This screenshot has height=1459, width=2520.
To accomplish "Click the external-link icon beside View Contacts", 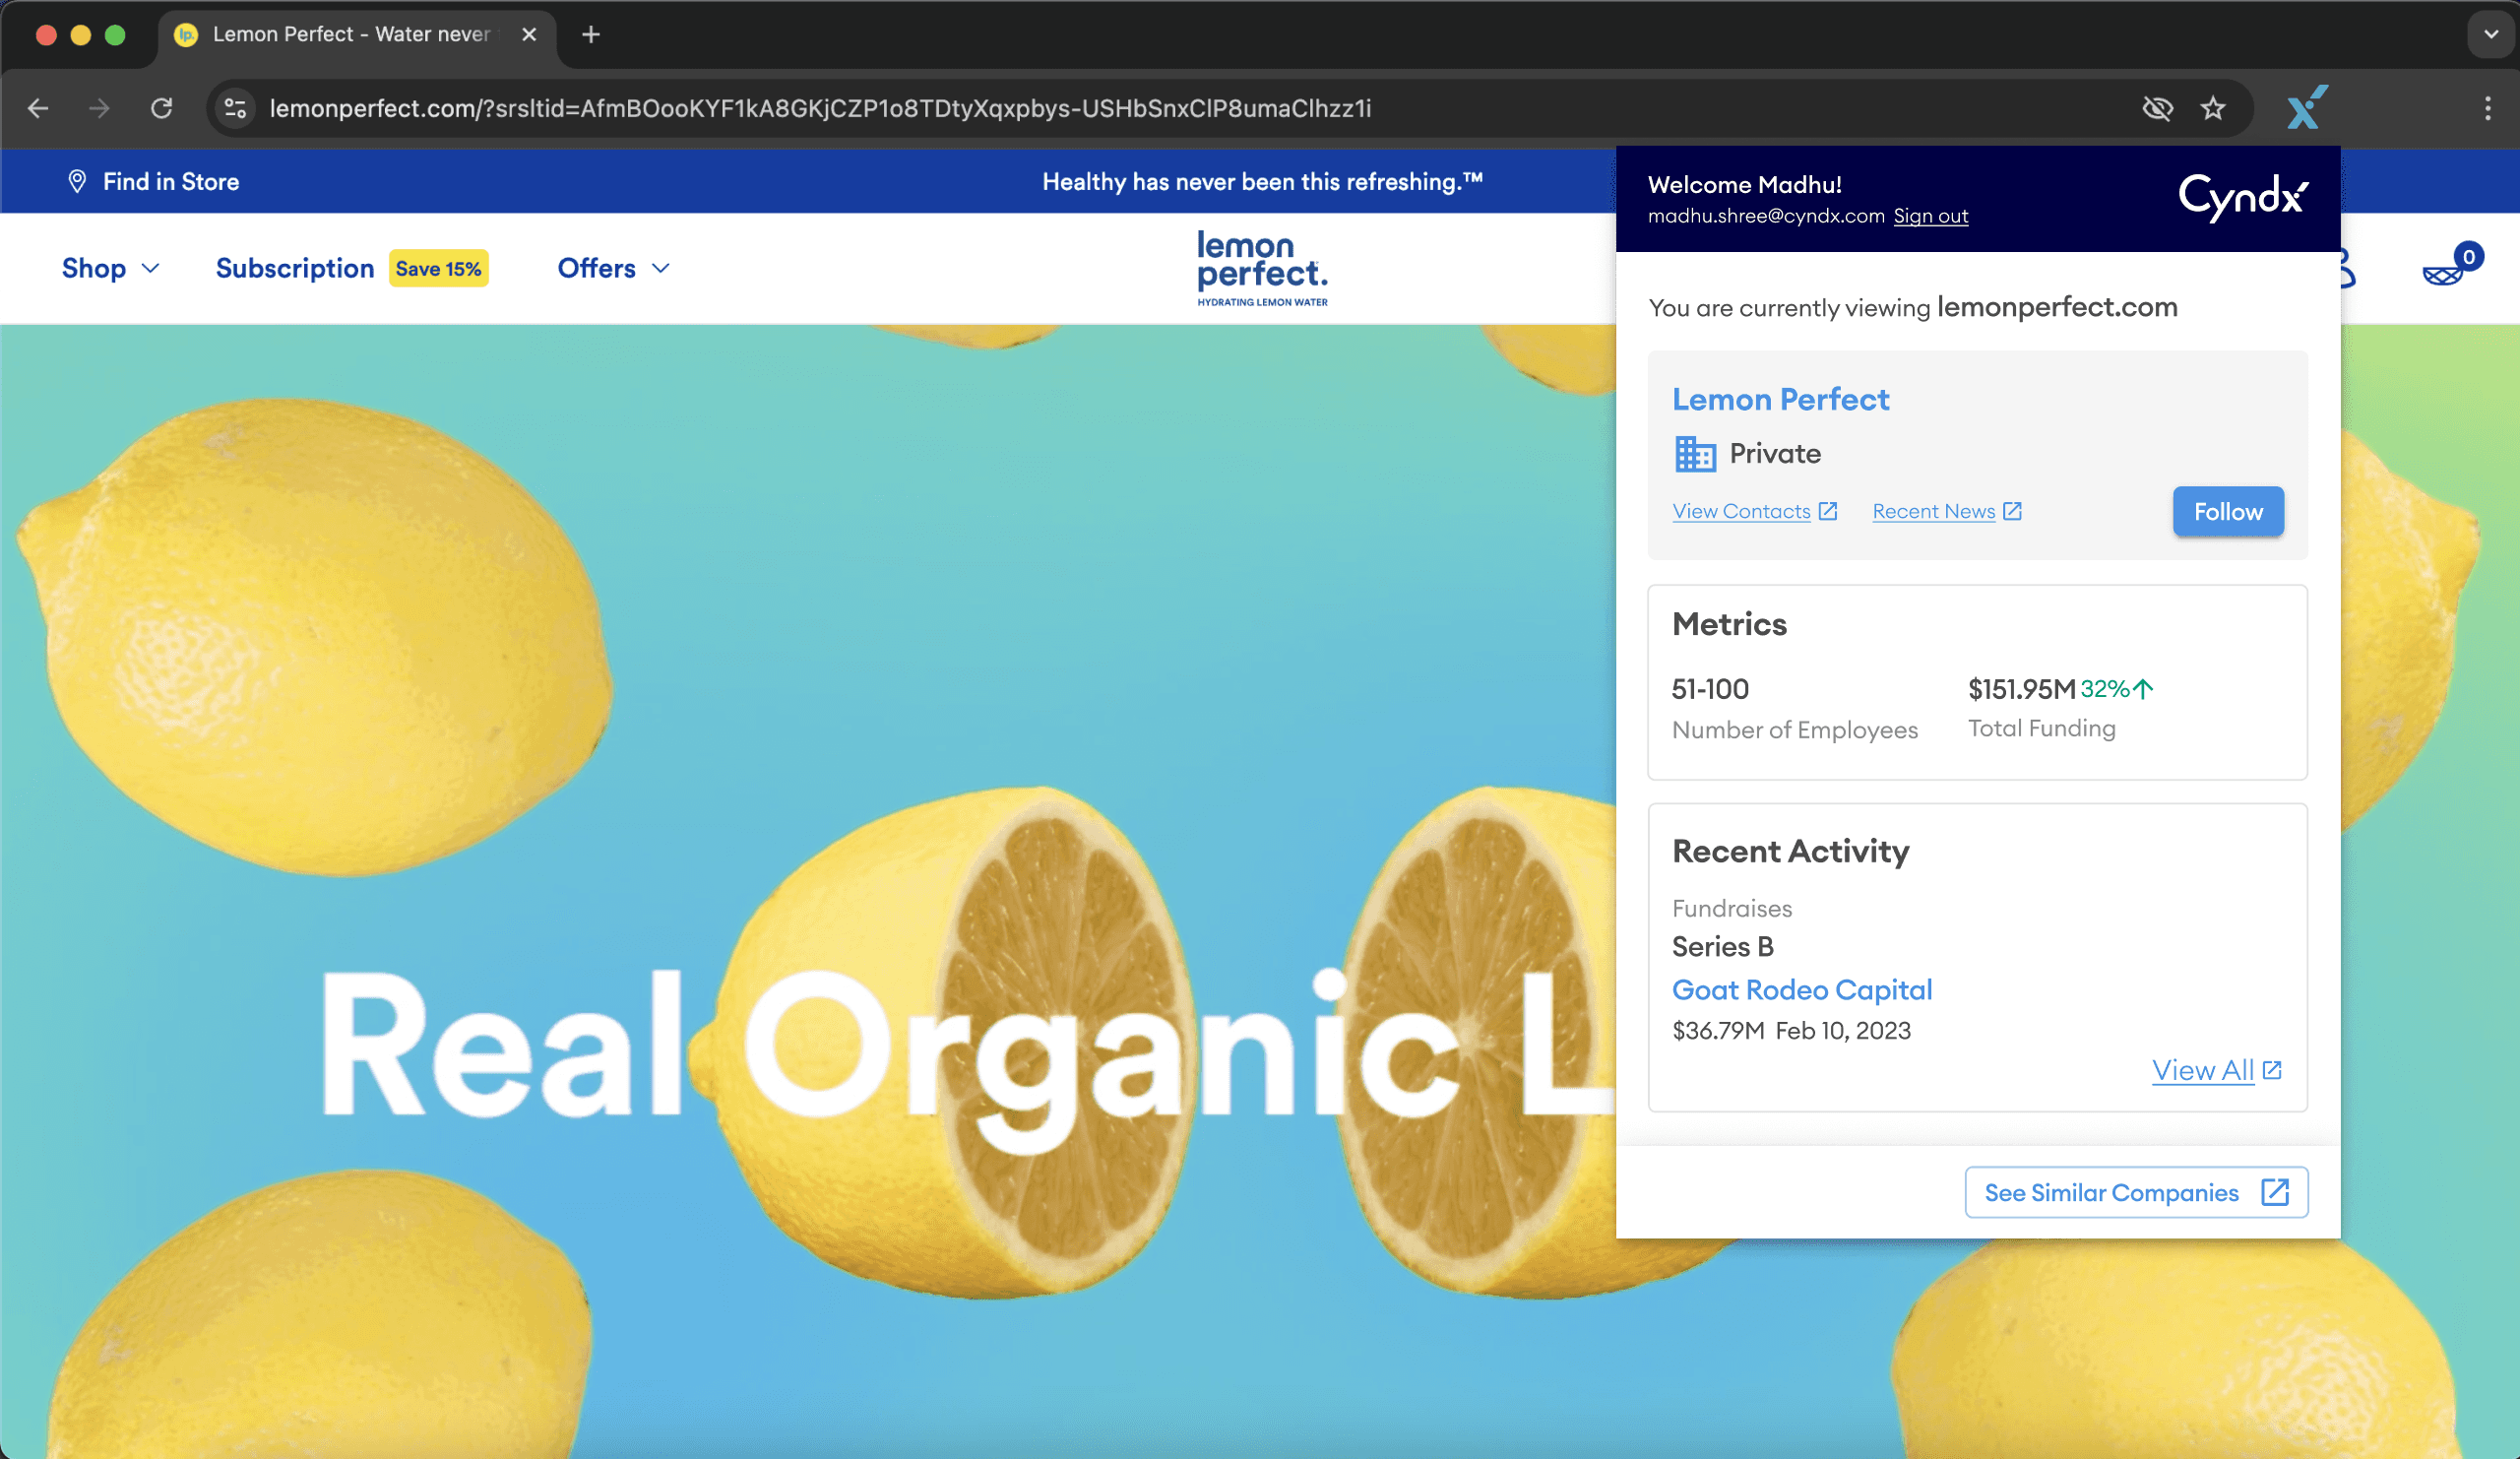I will [x=1828, y=511].
